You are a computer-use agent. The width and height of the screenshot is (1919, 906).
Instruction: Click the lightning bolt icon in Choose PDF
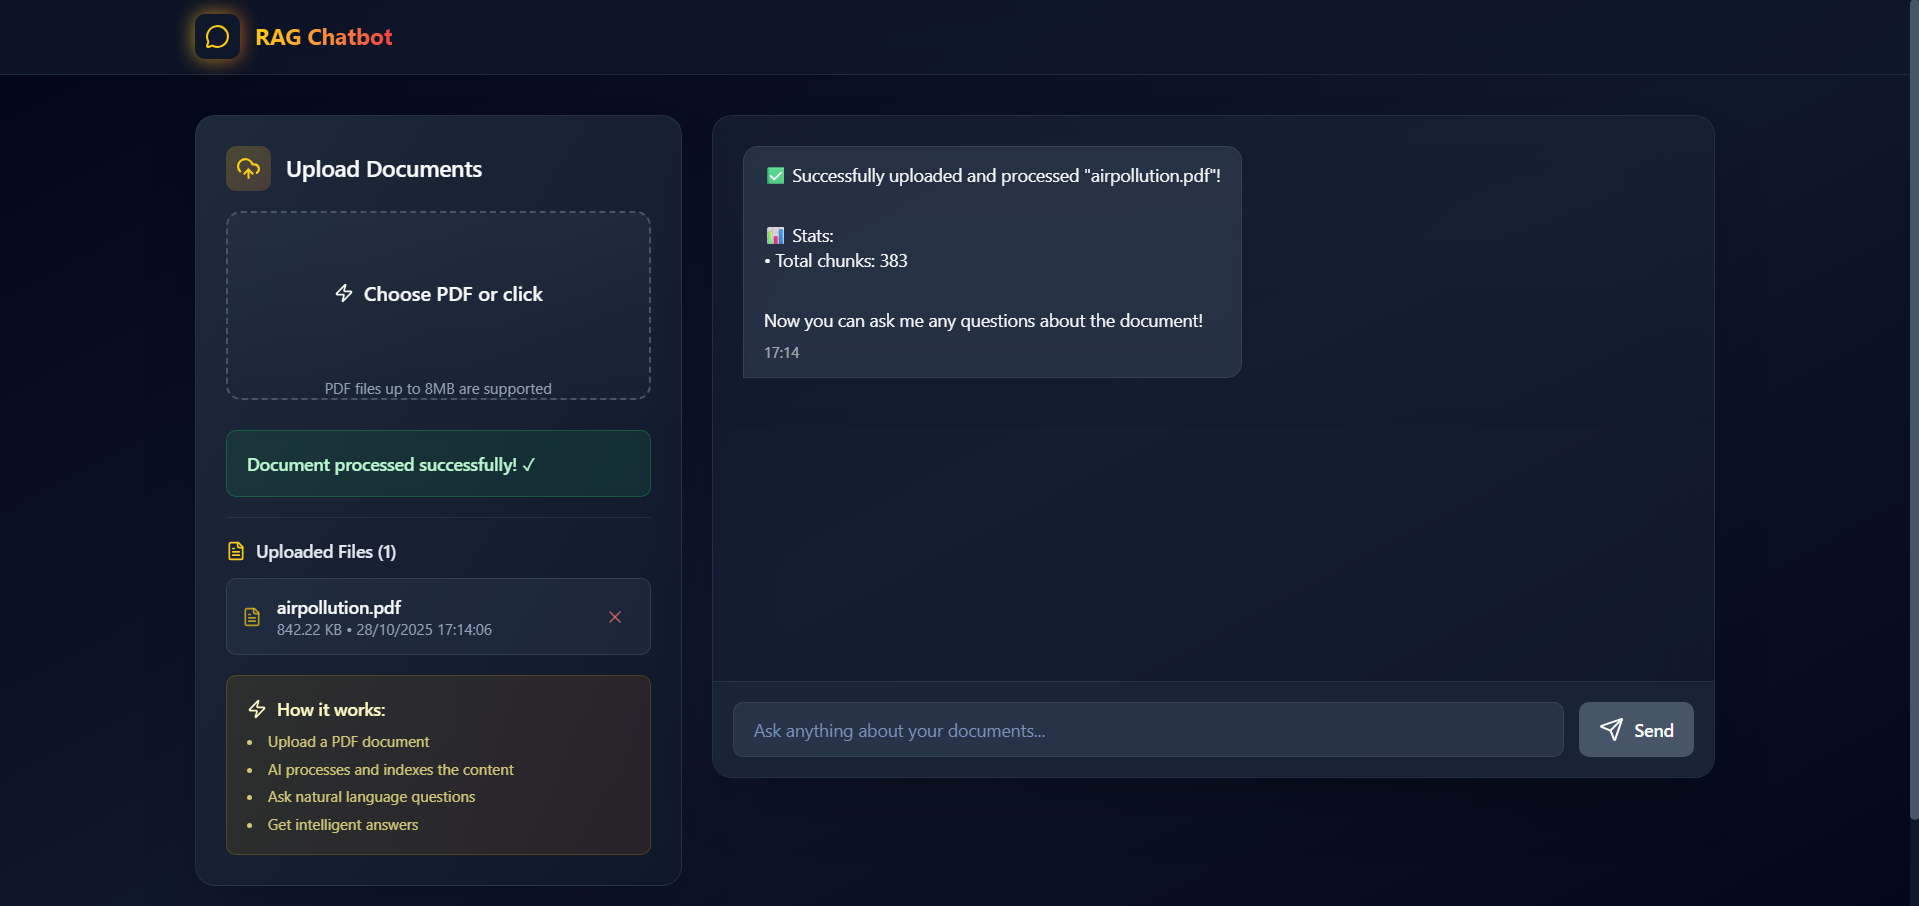pos(344,293)
